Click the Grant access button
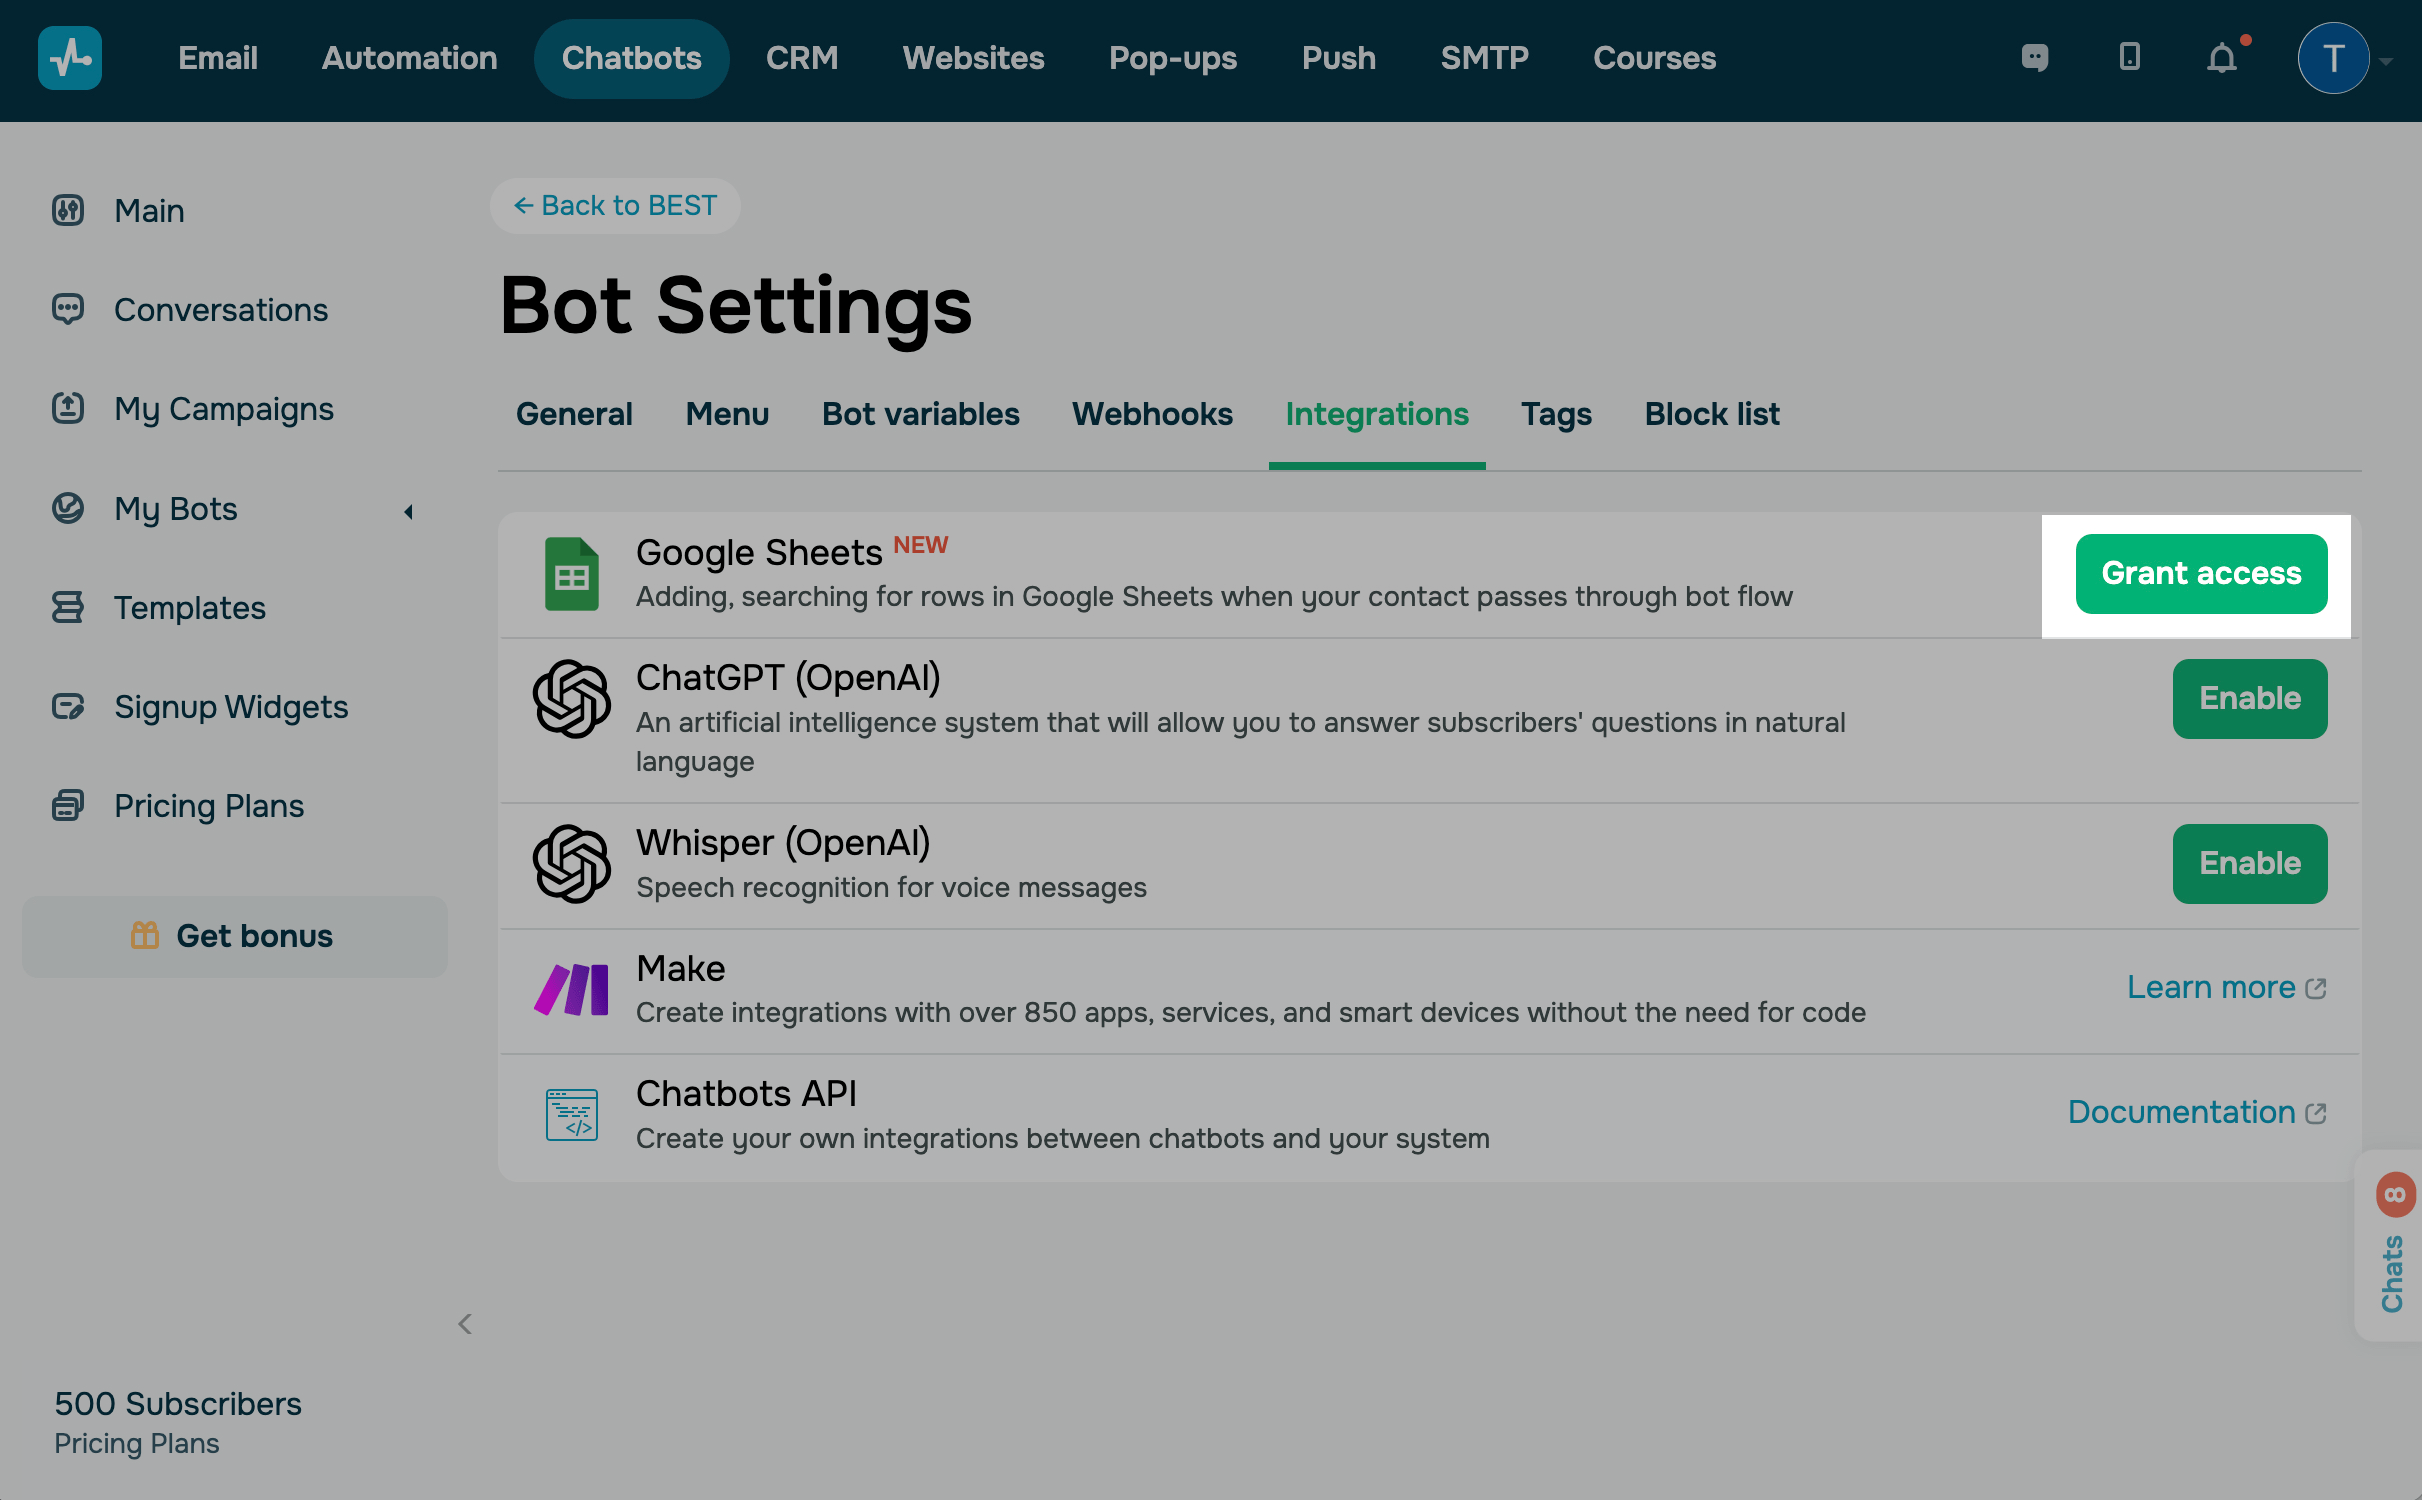 click(x=2200, y=573)
